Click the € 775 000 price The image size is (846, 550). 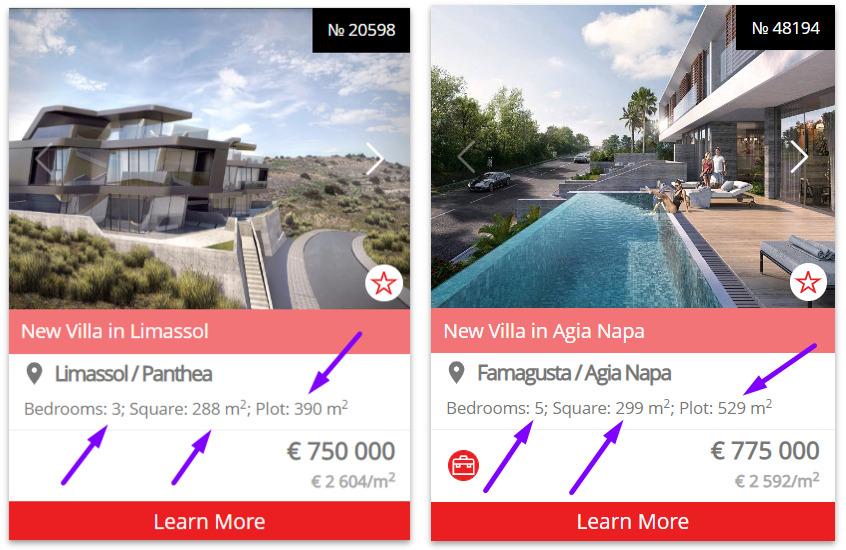pyautogui.click(x=765, y=451)
